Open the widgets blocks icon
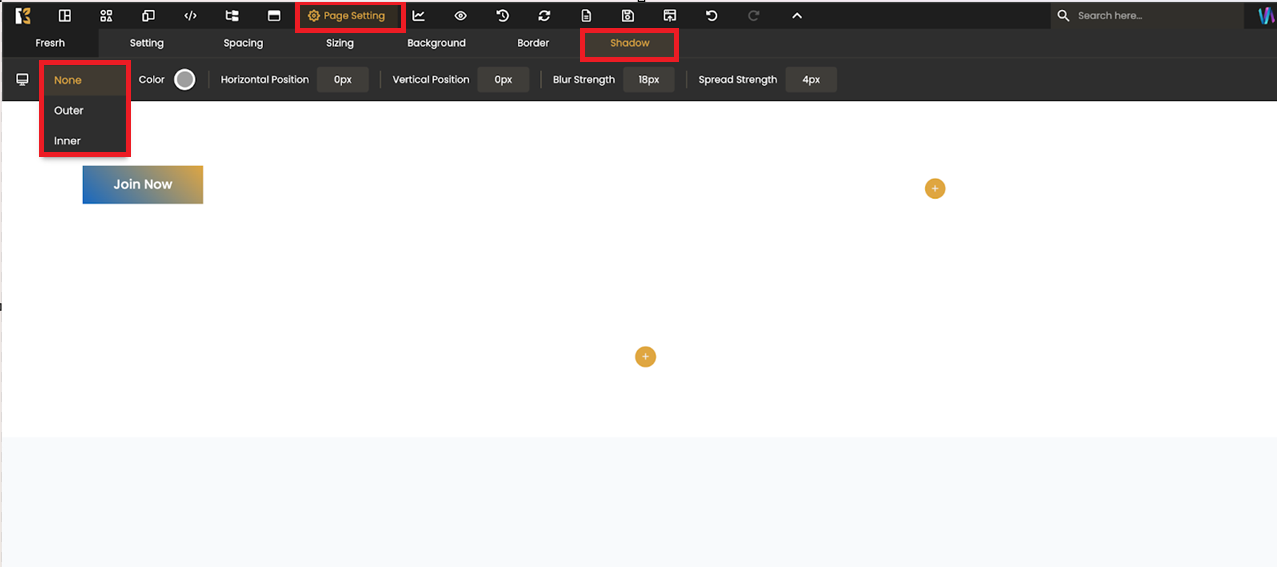The height and width of the screenshot is (567, 1277). (x=106, y=16)
